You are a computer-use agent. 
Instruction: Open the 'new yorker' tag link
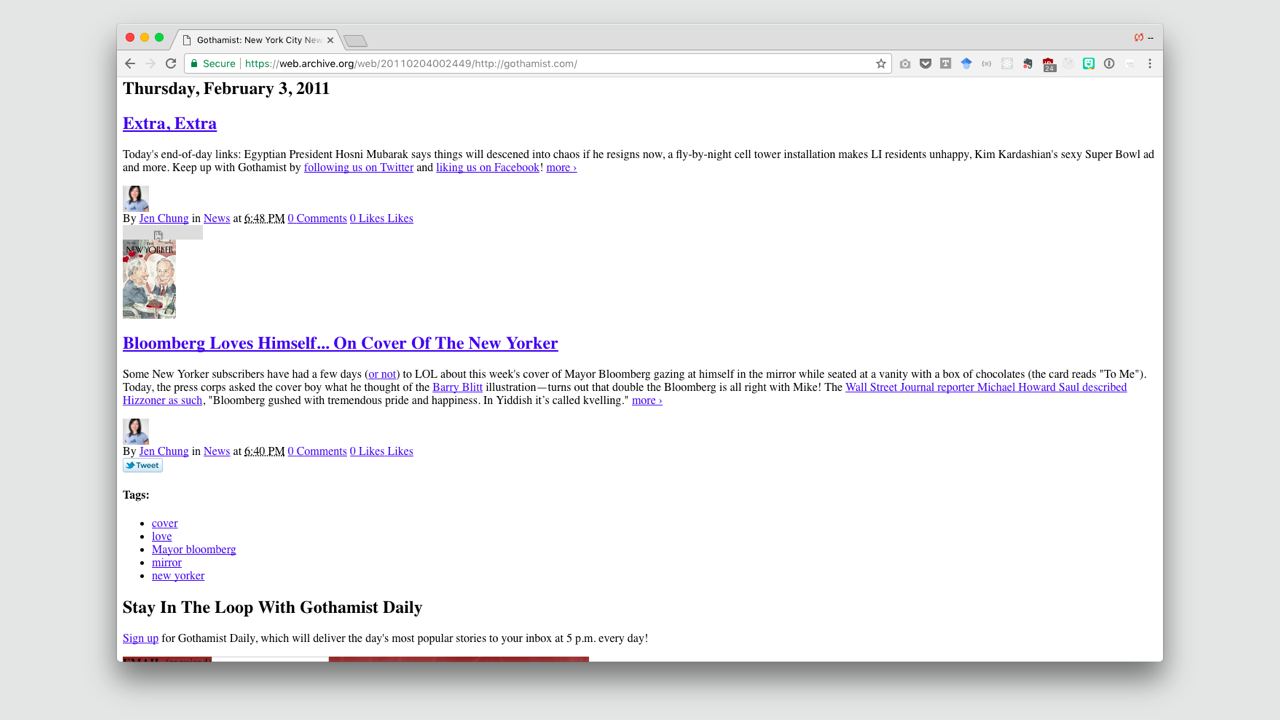tap(178, 575)
